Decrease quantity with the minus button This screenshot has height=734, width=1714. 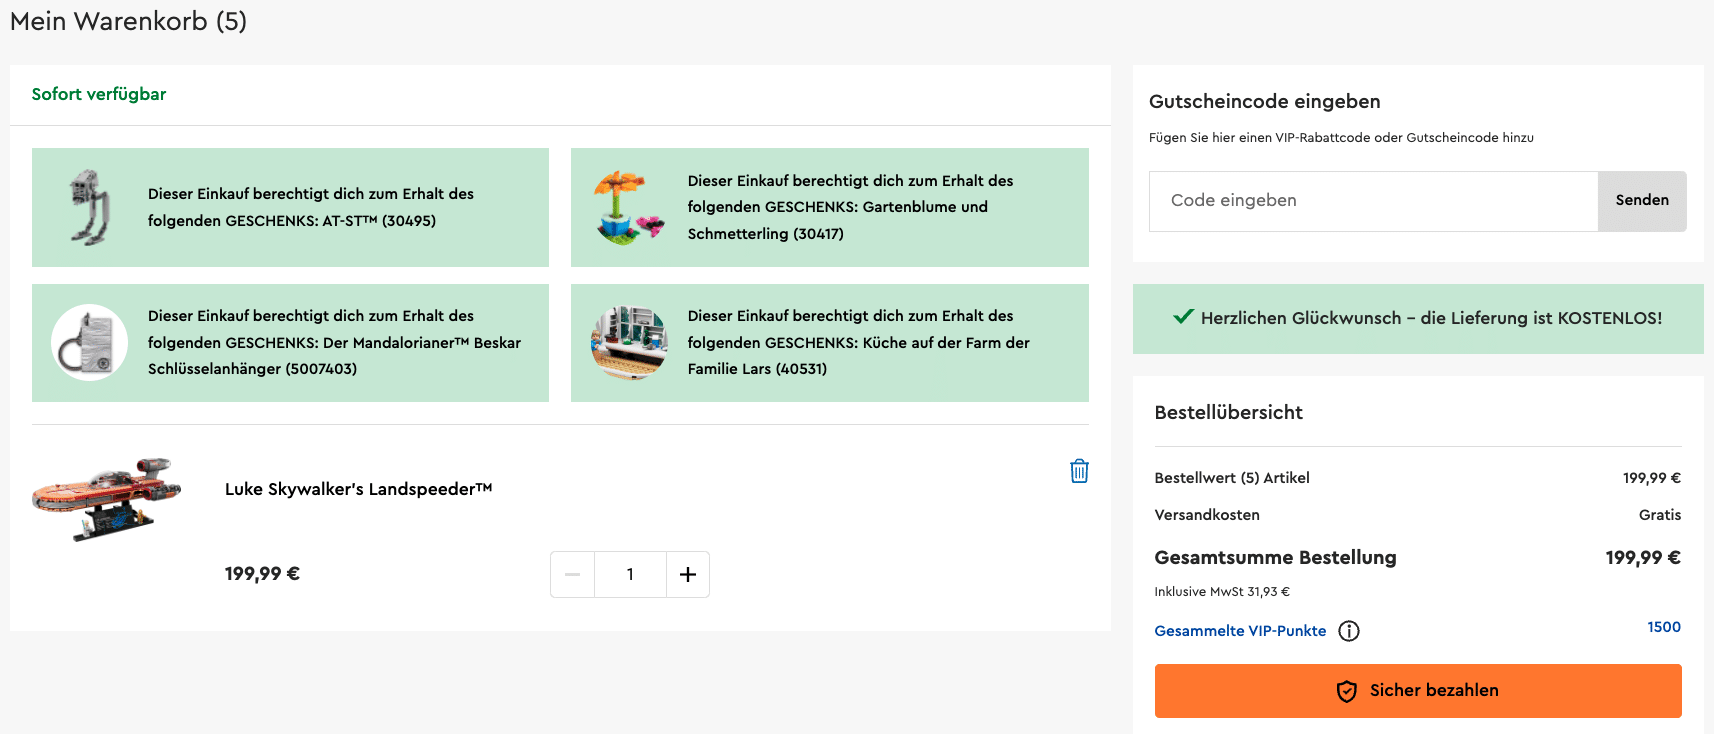(x=572, y=574)
